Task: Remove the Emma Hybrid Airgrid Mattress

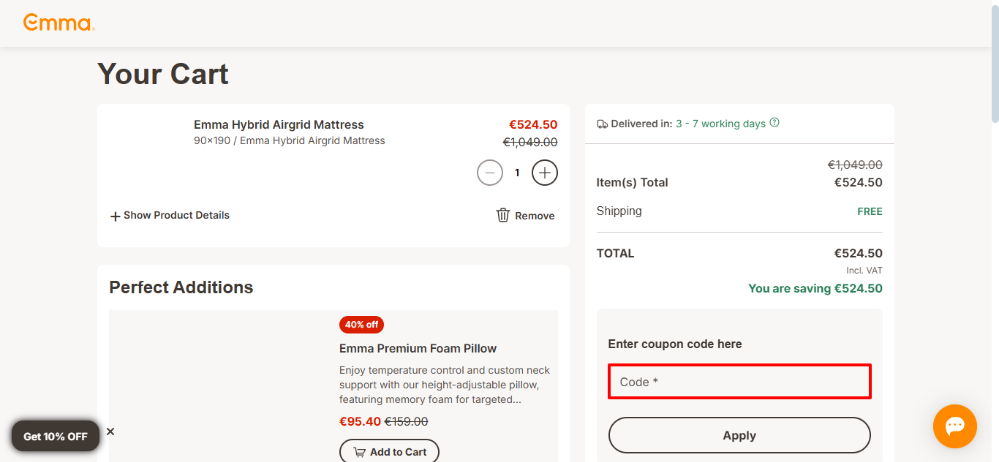Action: 525,215
